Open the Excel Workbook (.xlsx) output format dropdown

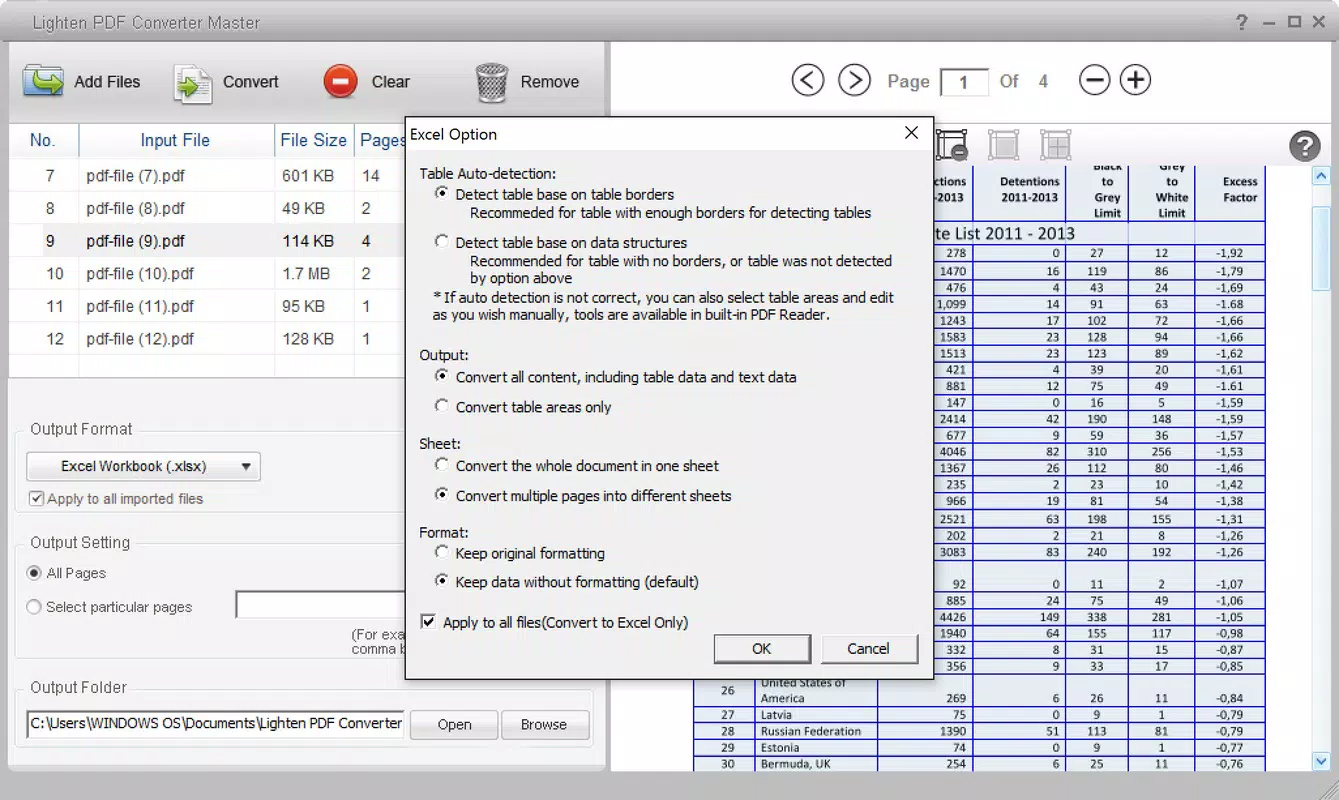coord(143,466)
